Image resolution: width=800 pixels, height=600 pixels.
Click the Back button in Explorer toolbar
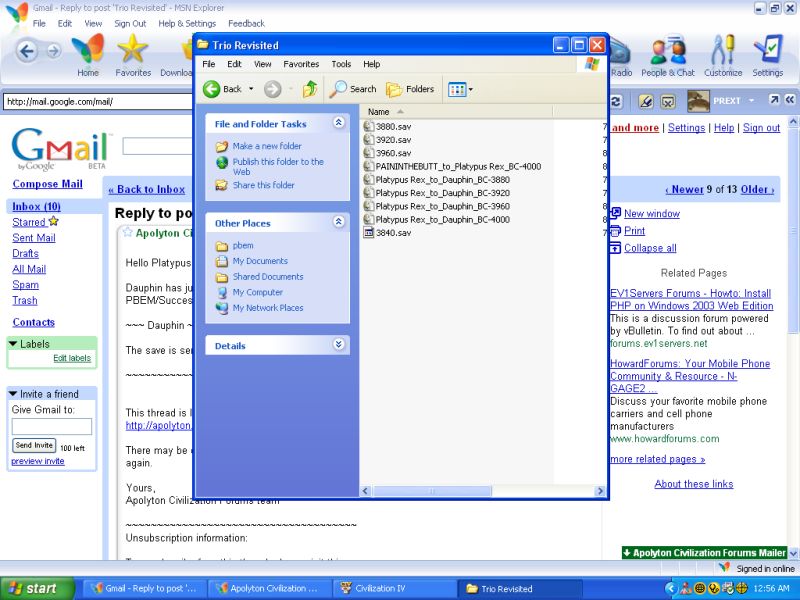point(222,89)
